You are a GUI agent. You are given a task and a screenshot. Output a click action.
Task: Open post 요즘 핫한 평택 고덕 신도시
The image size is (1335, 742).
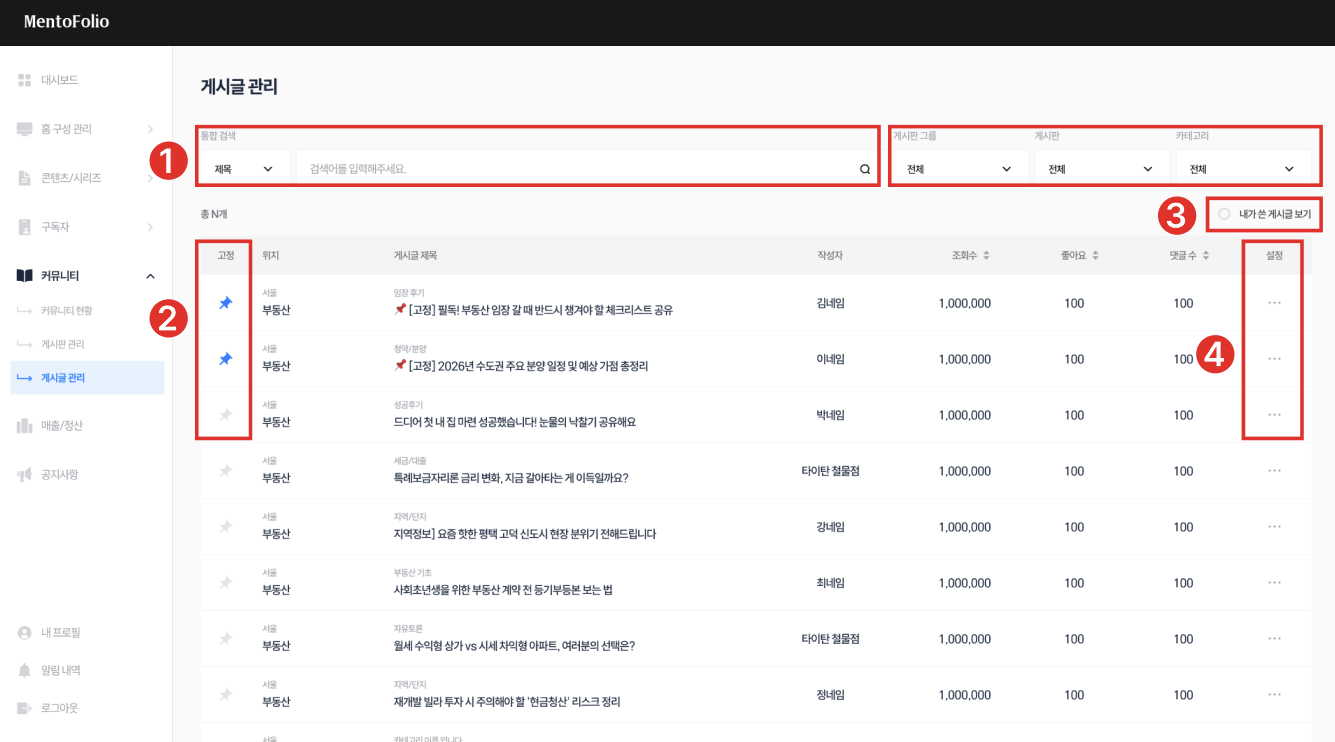click(x=525, y=534)
